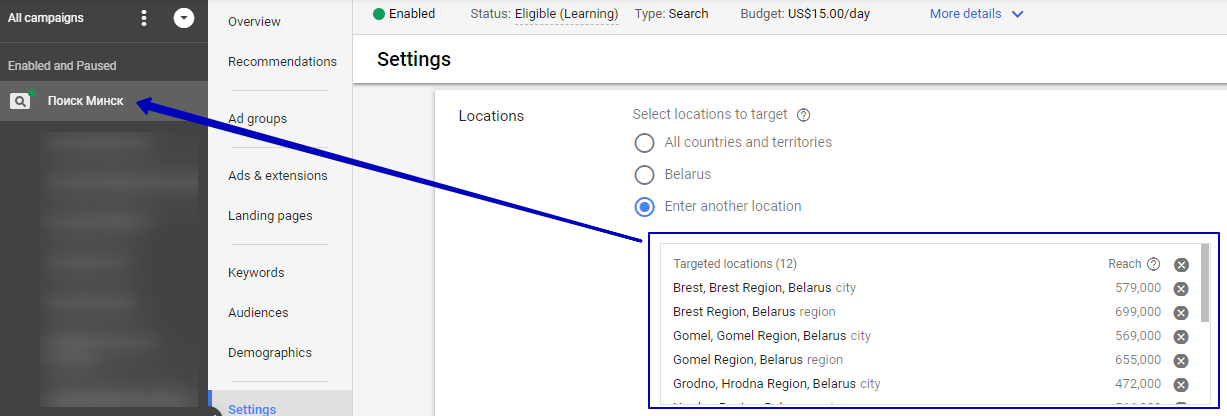Open the three-dot menu beside All campaigns
Viewport: 1227px width, 416px height.
tap(144, 18)
